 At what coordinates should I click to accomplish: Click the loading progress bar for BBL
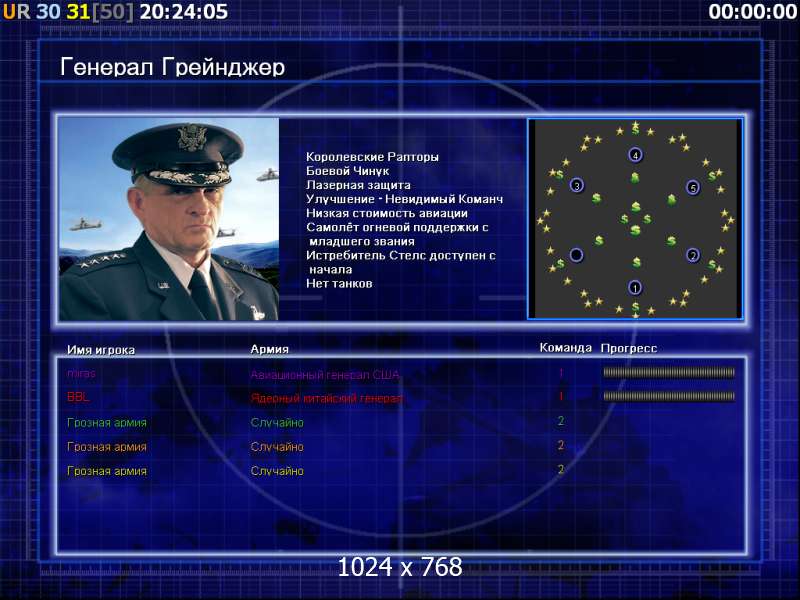point(669,396)
